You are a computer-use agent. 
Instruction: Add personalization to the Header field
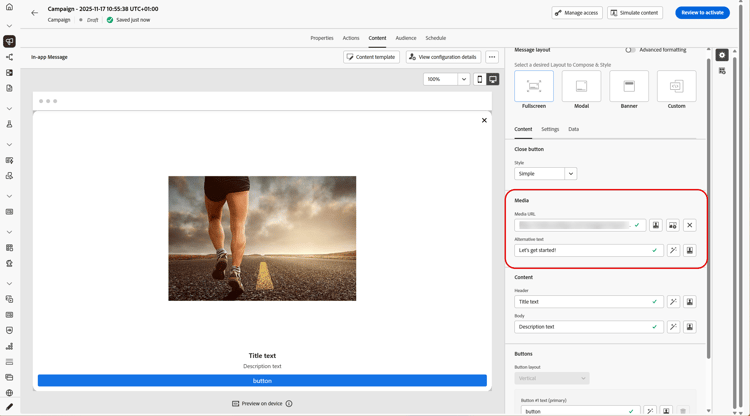(690, 302)
